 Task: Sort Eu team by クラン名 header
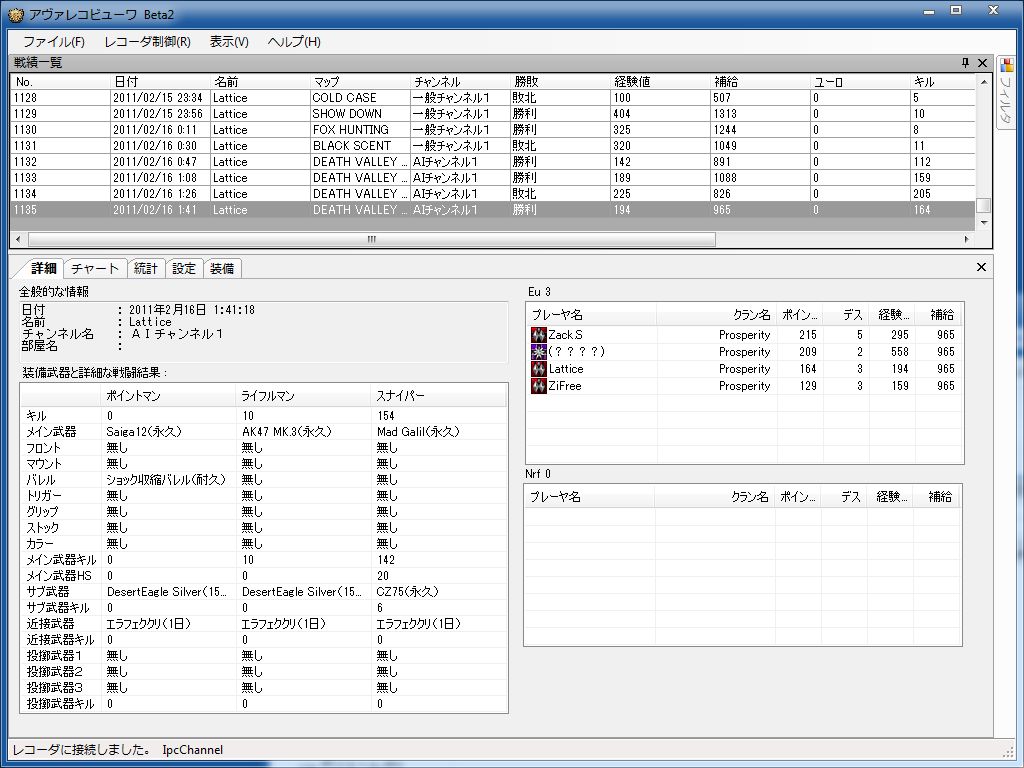(716, 315)
